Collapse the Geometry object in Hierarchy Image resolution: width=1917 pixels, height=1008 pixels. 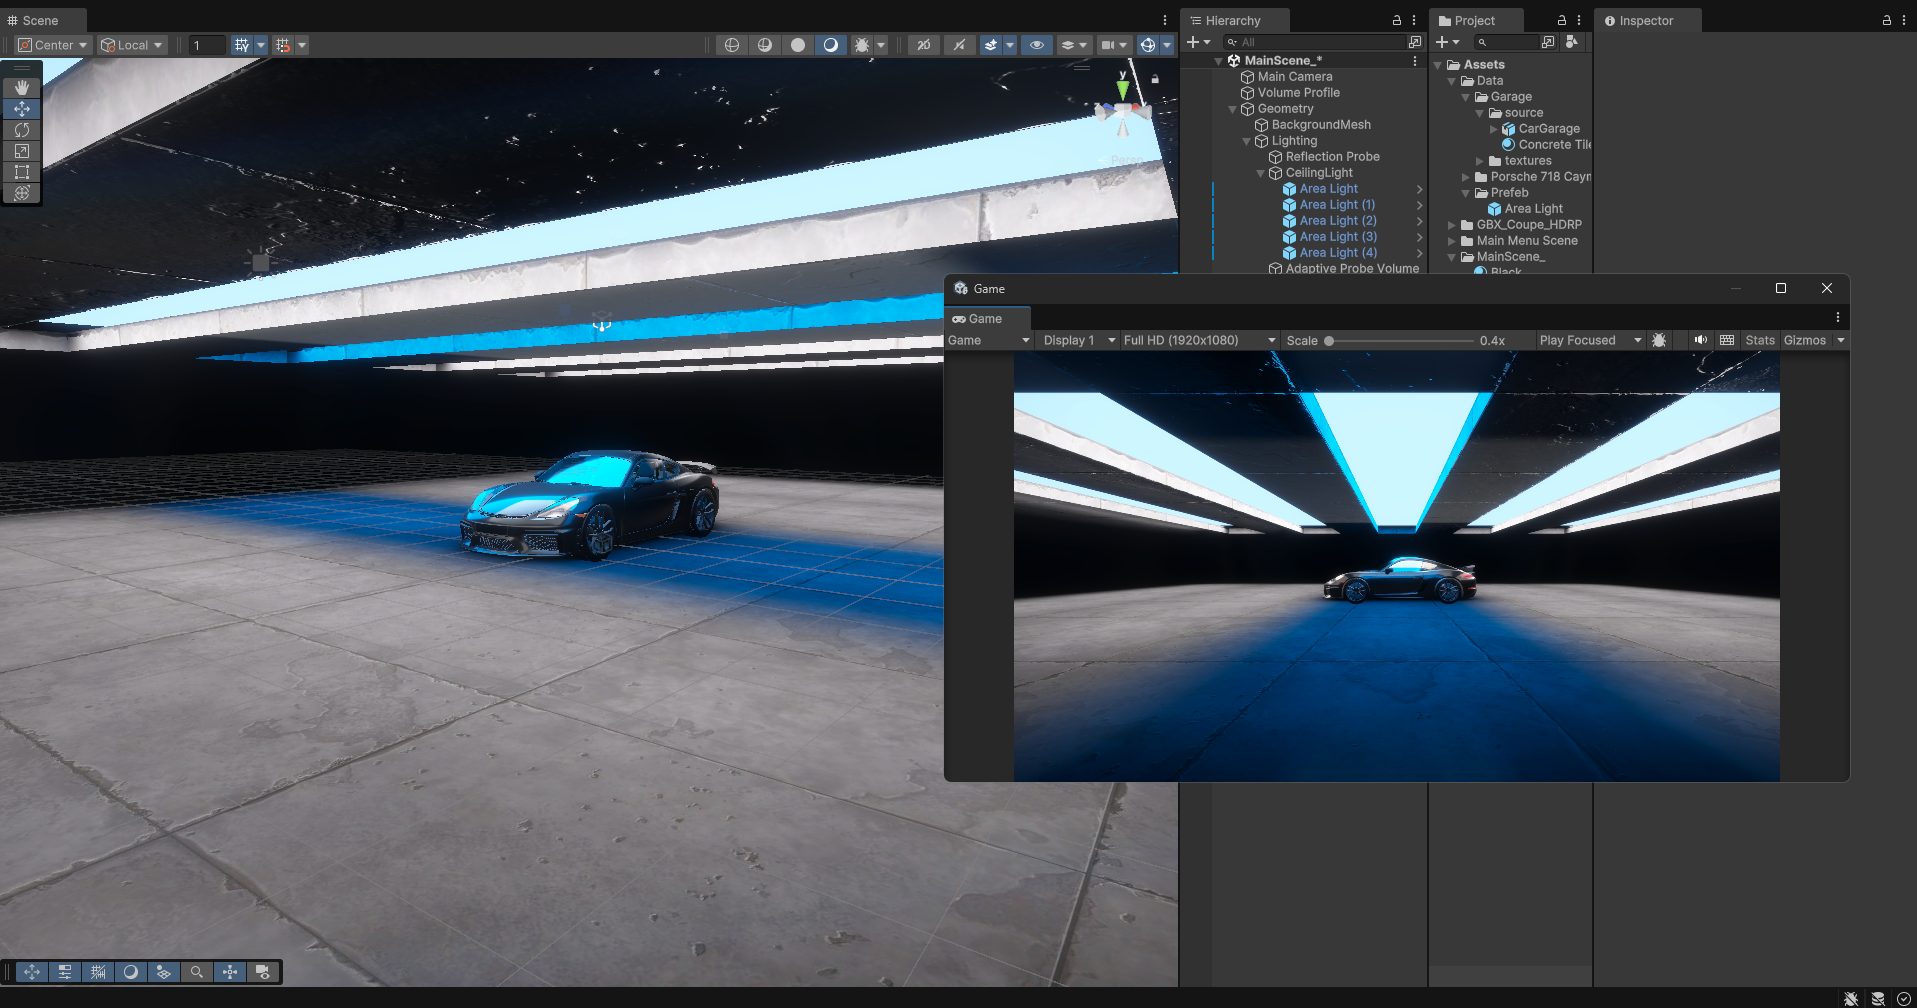tap(1232, 109)
